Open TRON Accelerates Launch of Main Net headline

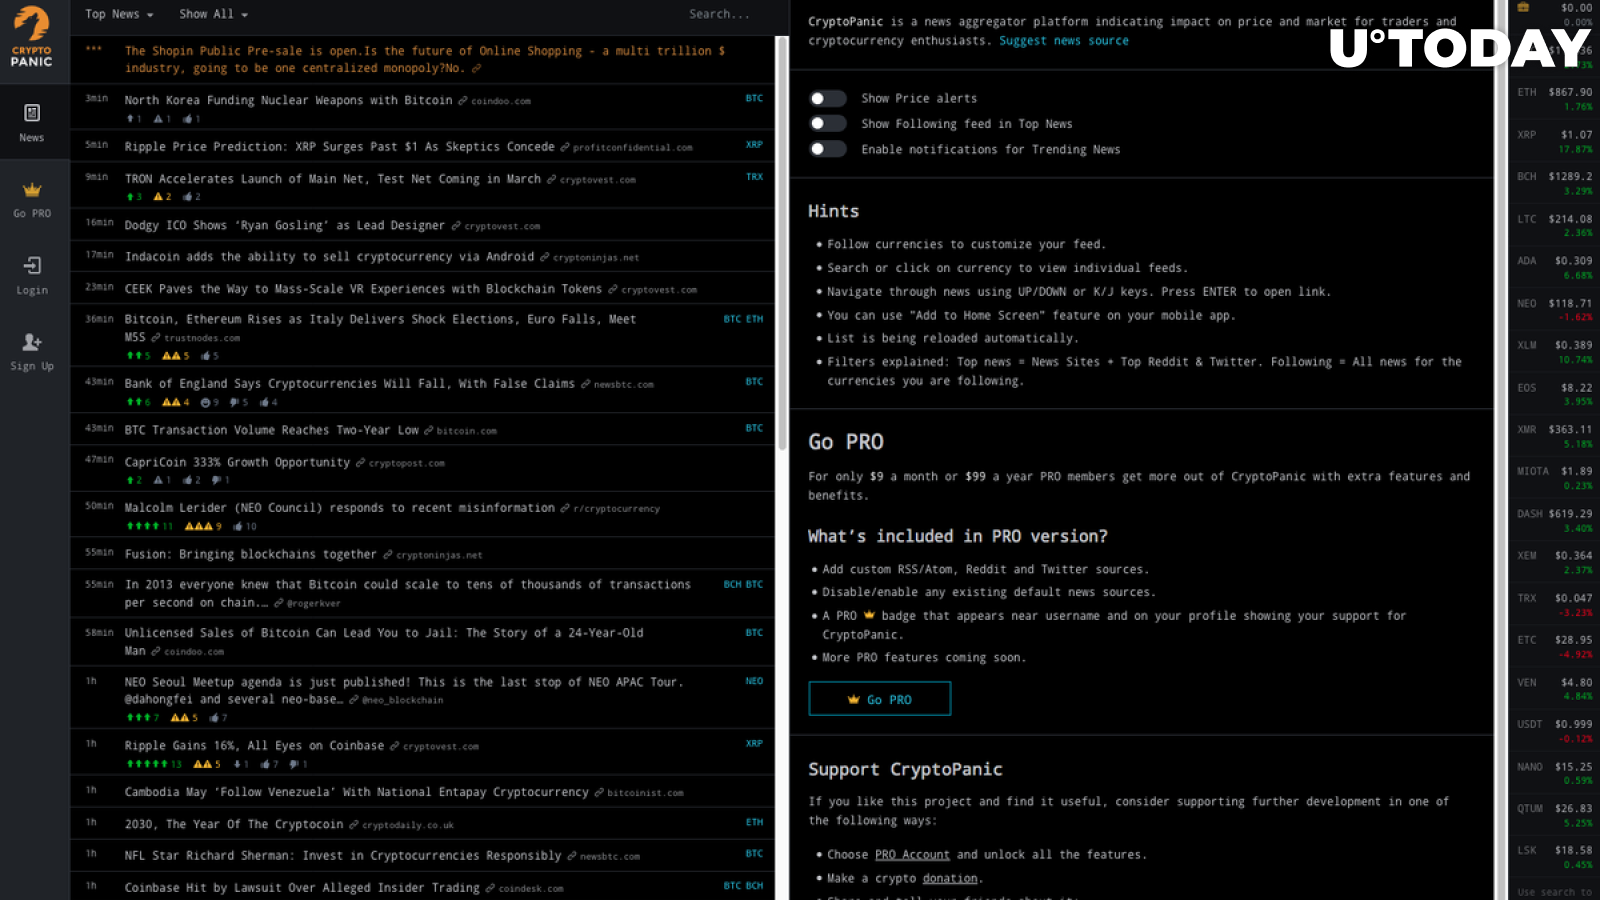pos(332,179)
